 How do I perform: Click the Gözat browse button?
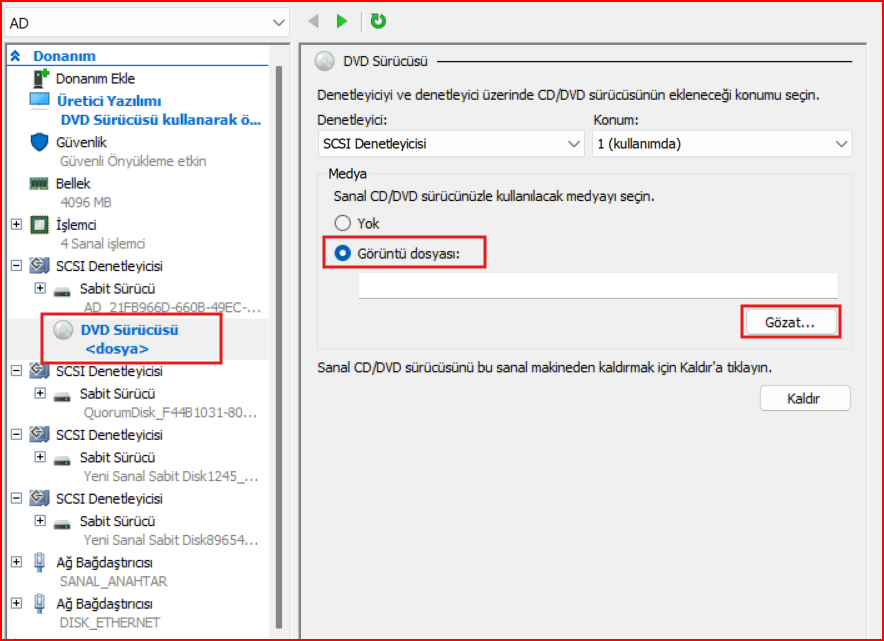coord(789,322)
